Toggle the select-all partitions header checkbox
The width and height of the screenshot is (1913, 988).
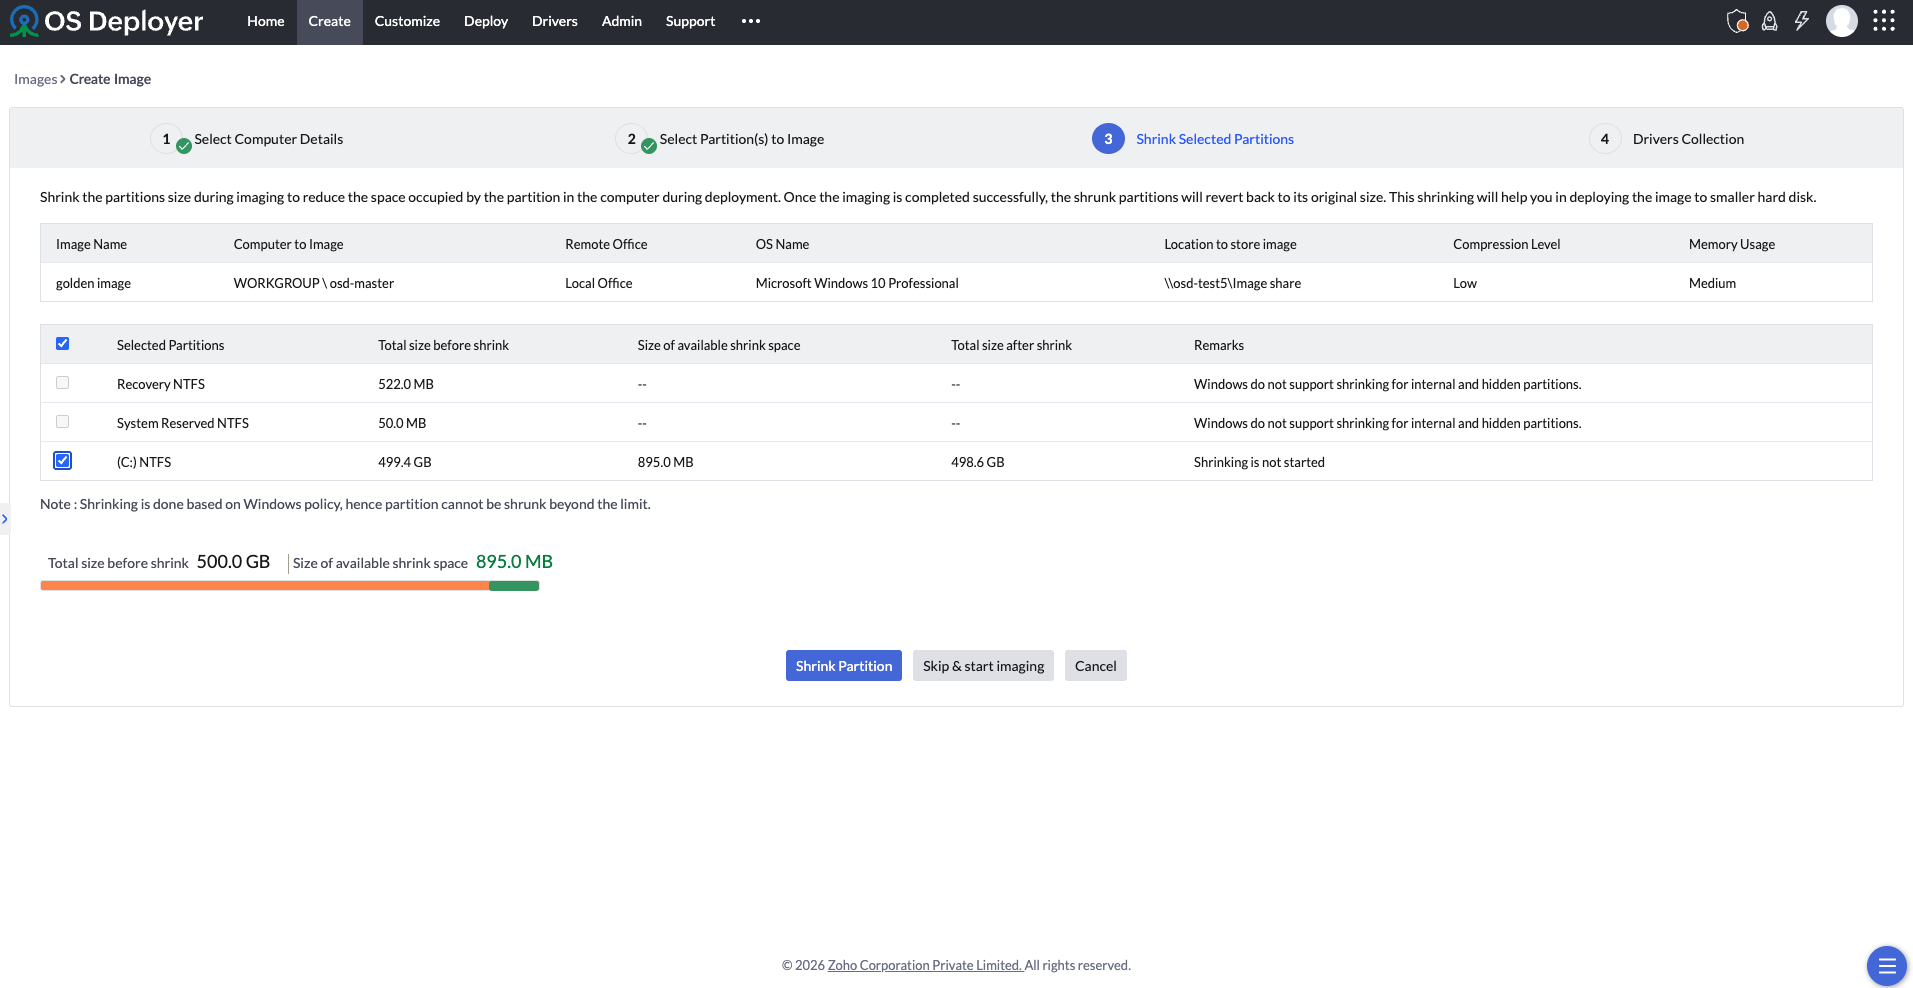63,344
